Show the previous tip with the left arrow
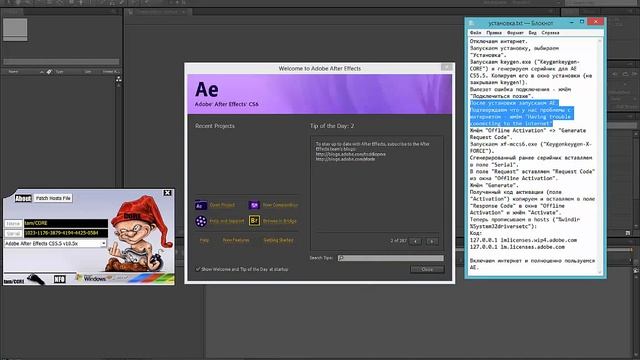 (x=416, y=241)
